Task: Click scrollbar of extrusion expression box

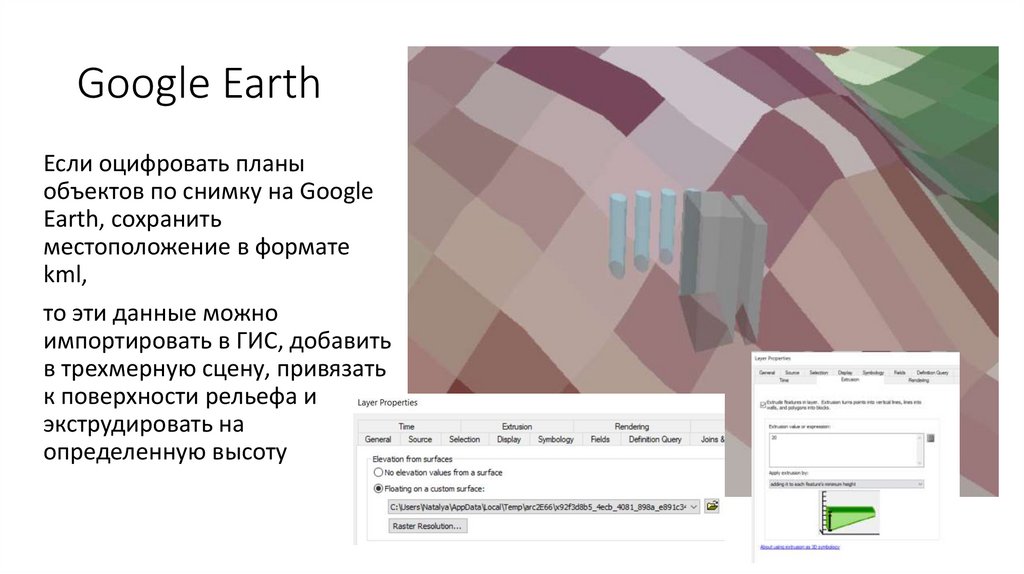Action: point(920,449)
